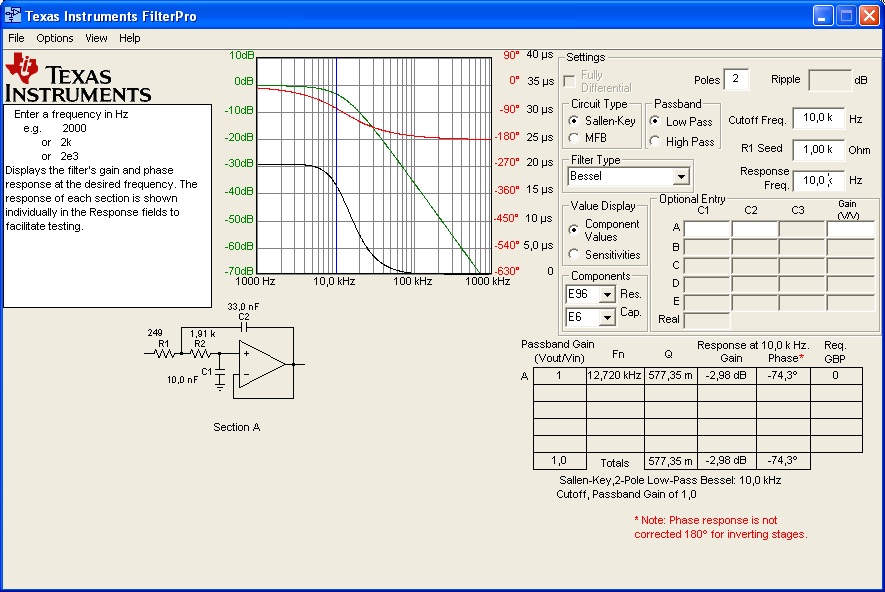885x592 pixels.
Task: Click the row A Gain value -2,98 dB
Action: (726, 376)
